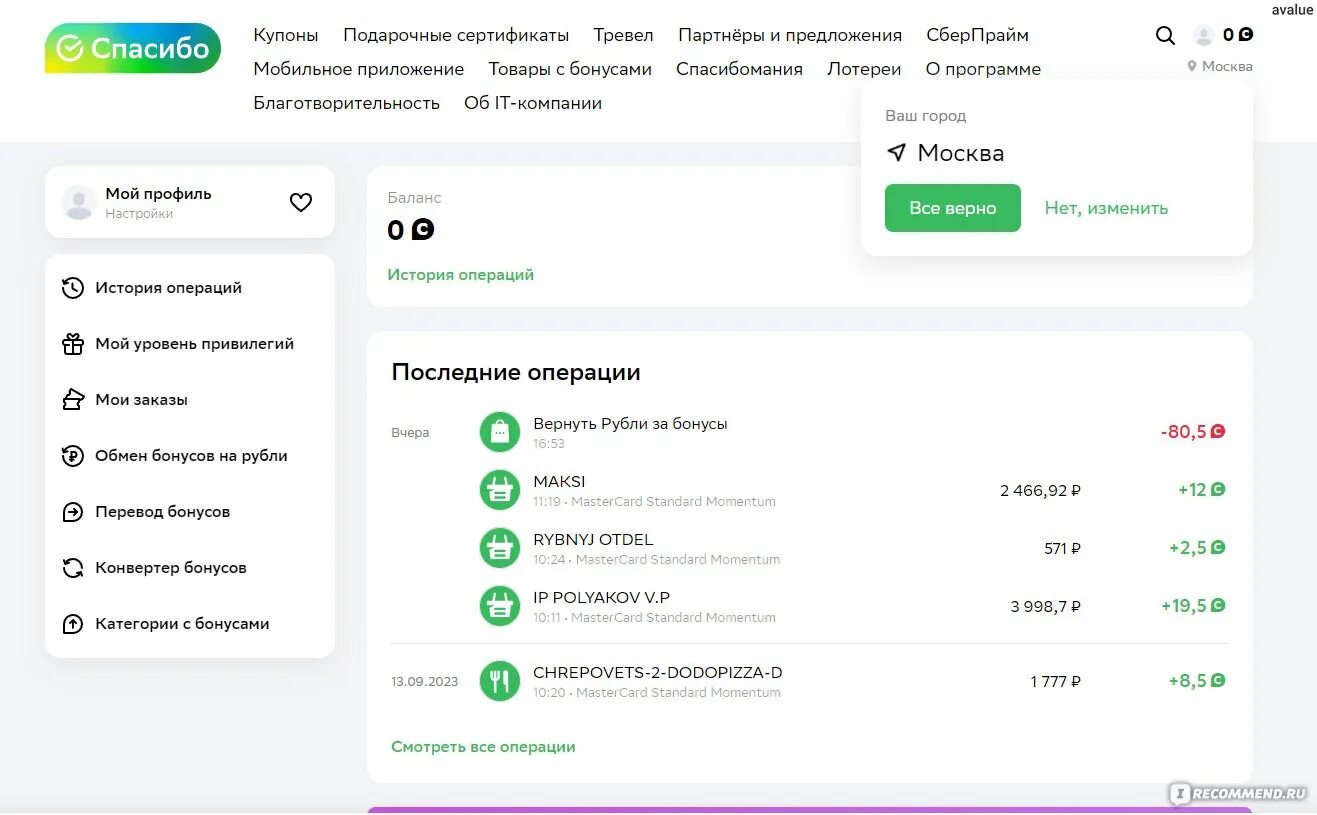Image resolution: width=1317 pixels, height=815 pixels.
Task: Click Смотреть все операции link
Action: coord(483,747)
